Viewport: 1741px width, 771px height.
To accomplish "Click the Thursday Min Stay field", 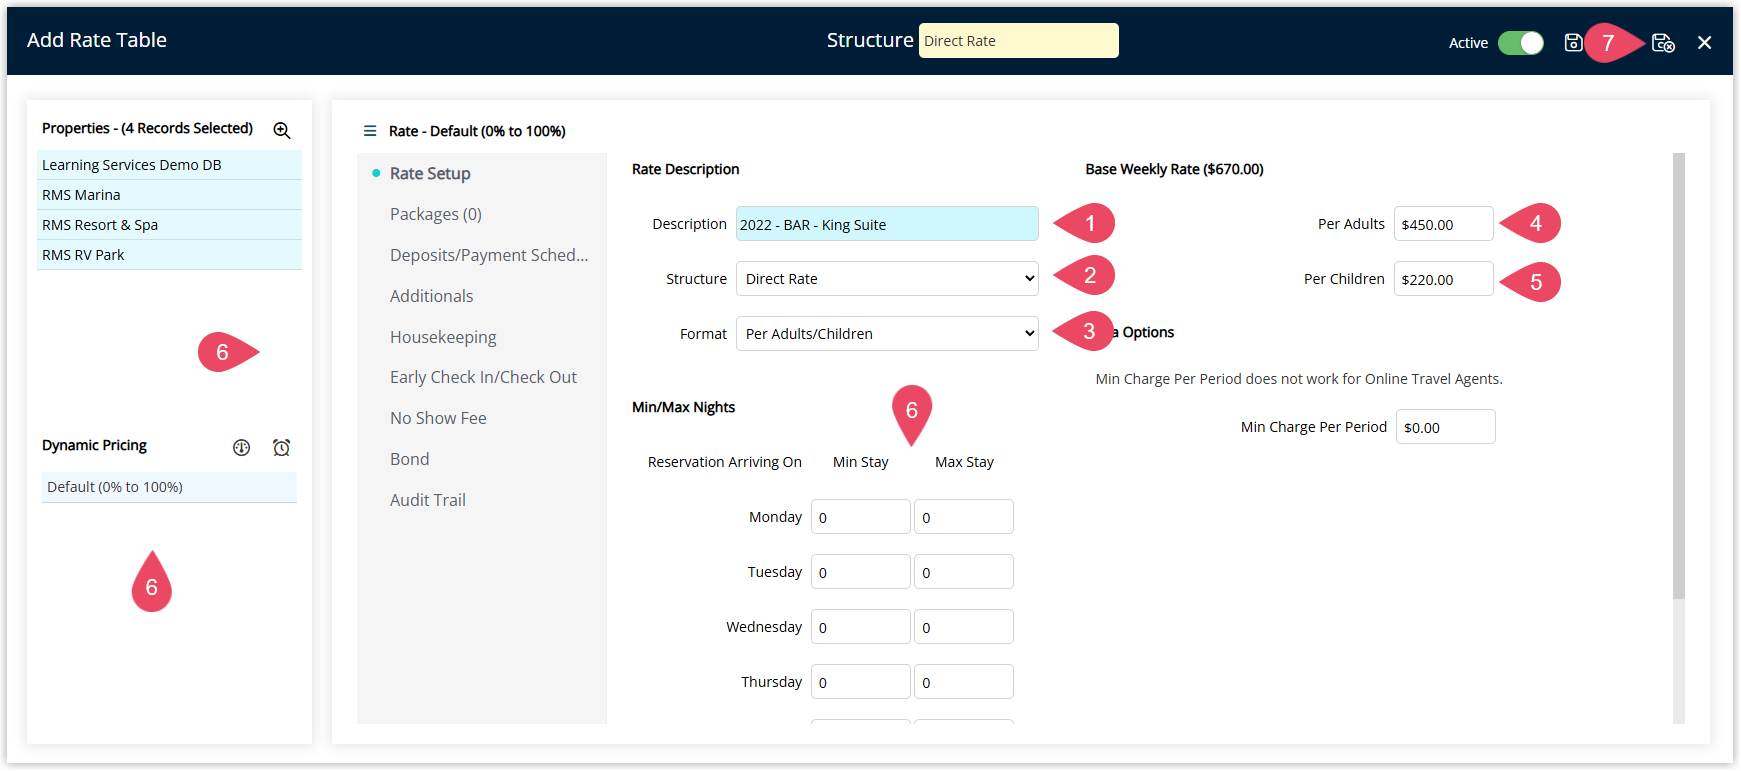I will 860,682.
